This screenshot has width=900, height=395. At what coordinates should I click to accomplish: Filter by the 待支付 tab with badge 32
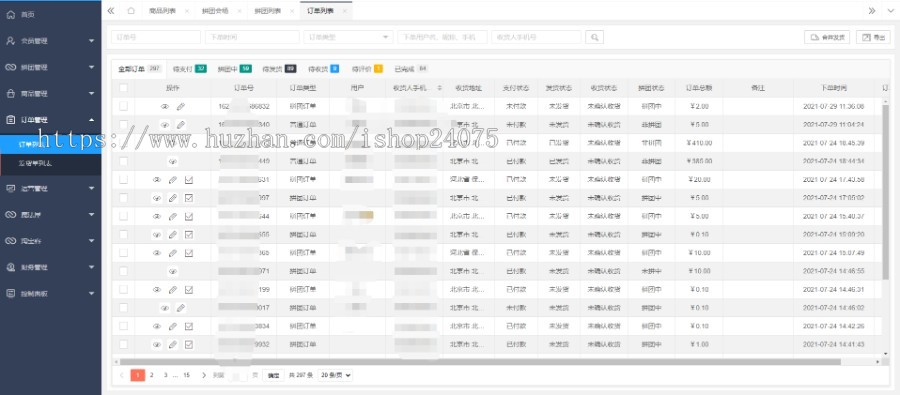click(x=189, y=69)
